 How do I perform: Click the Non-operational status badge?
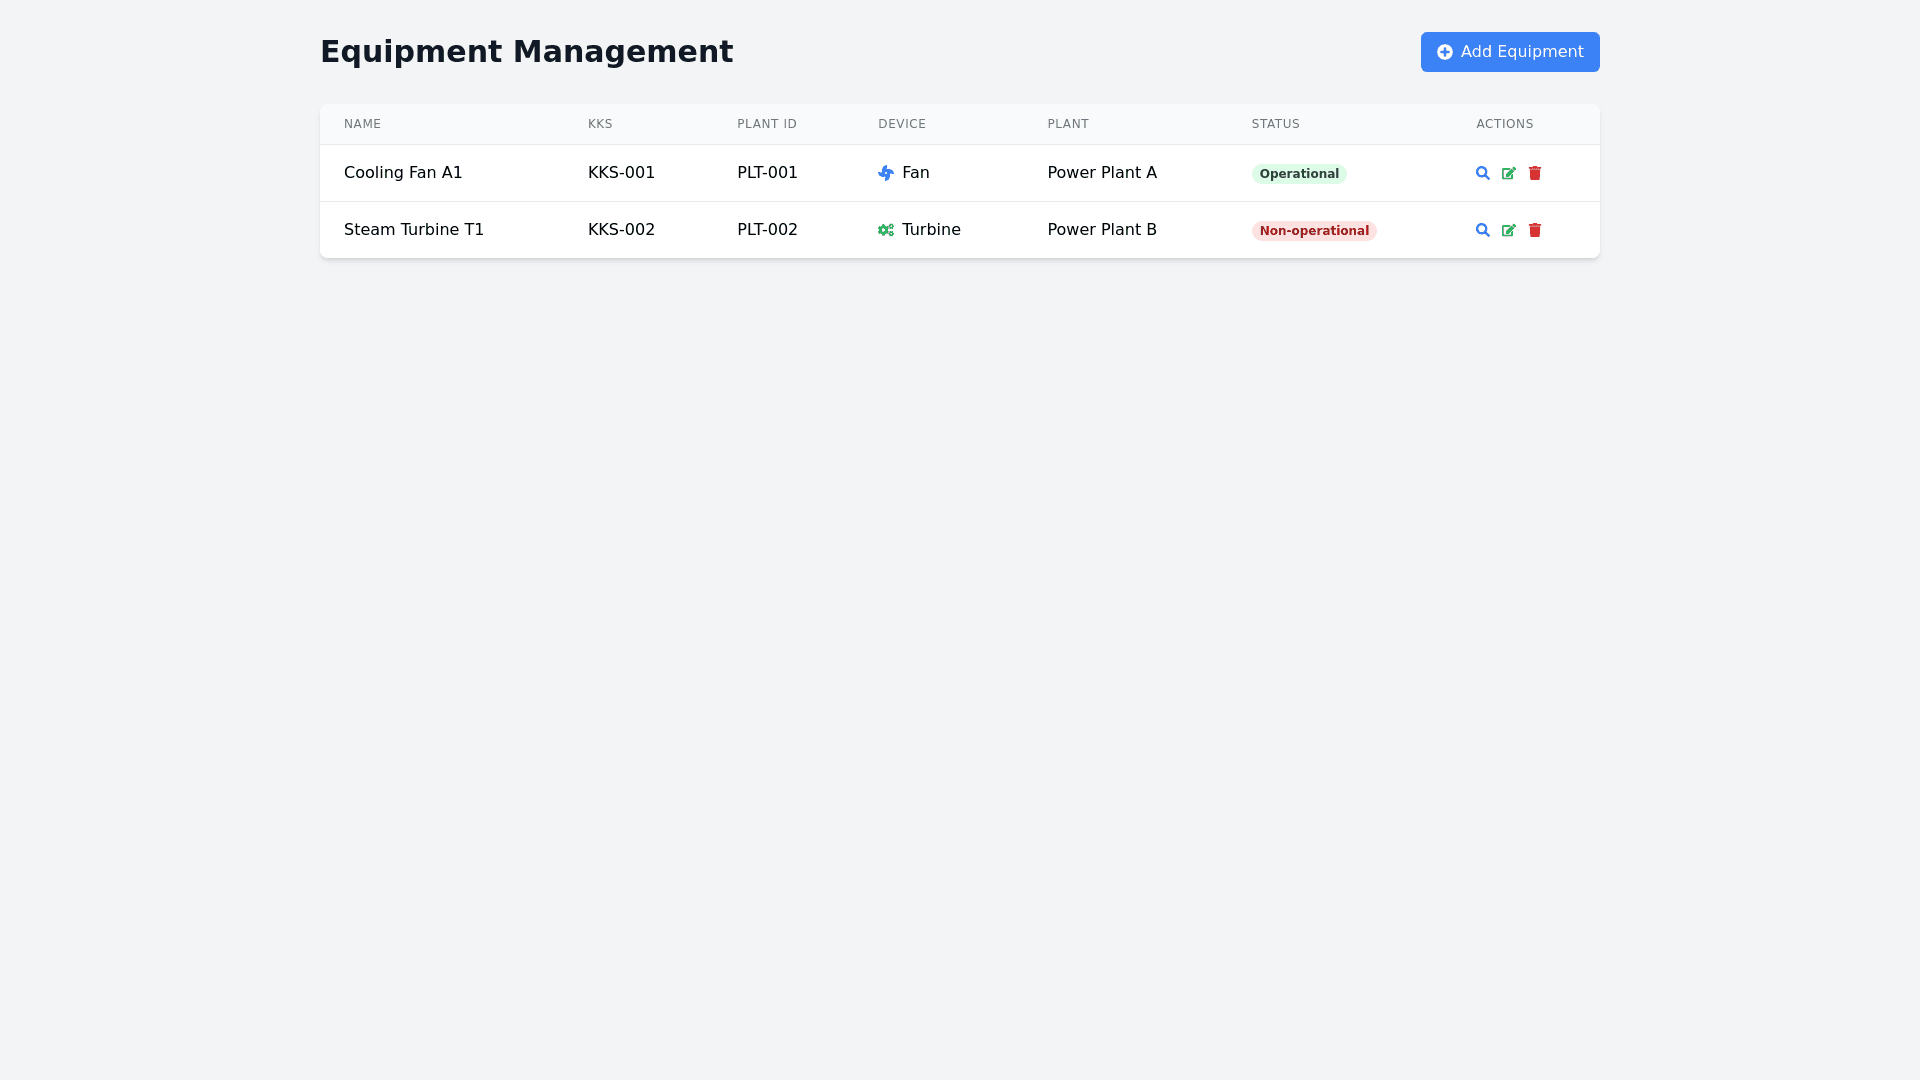(1313, 230)
